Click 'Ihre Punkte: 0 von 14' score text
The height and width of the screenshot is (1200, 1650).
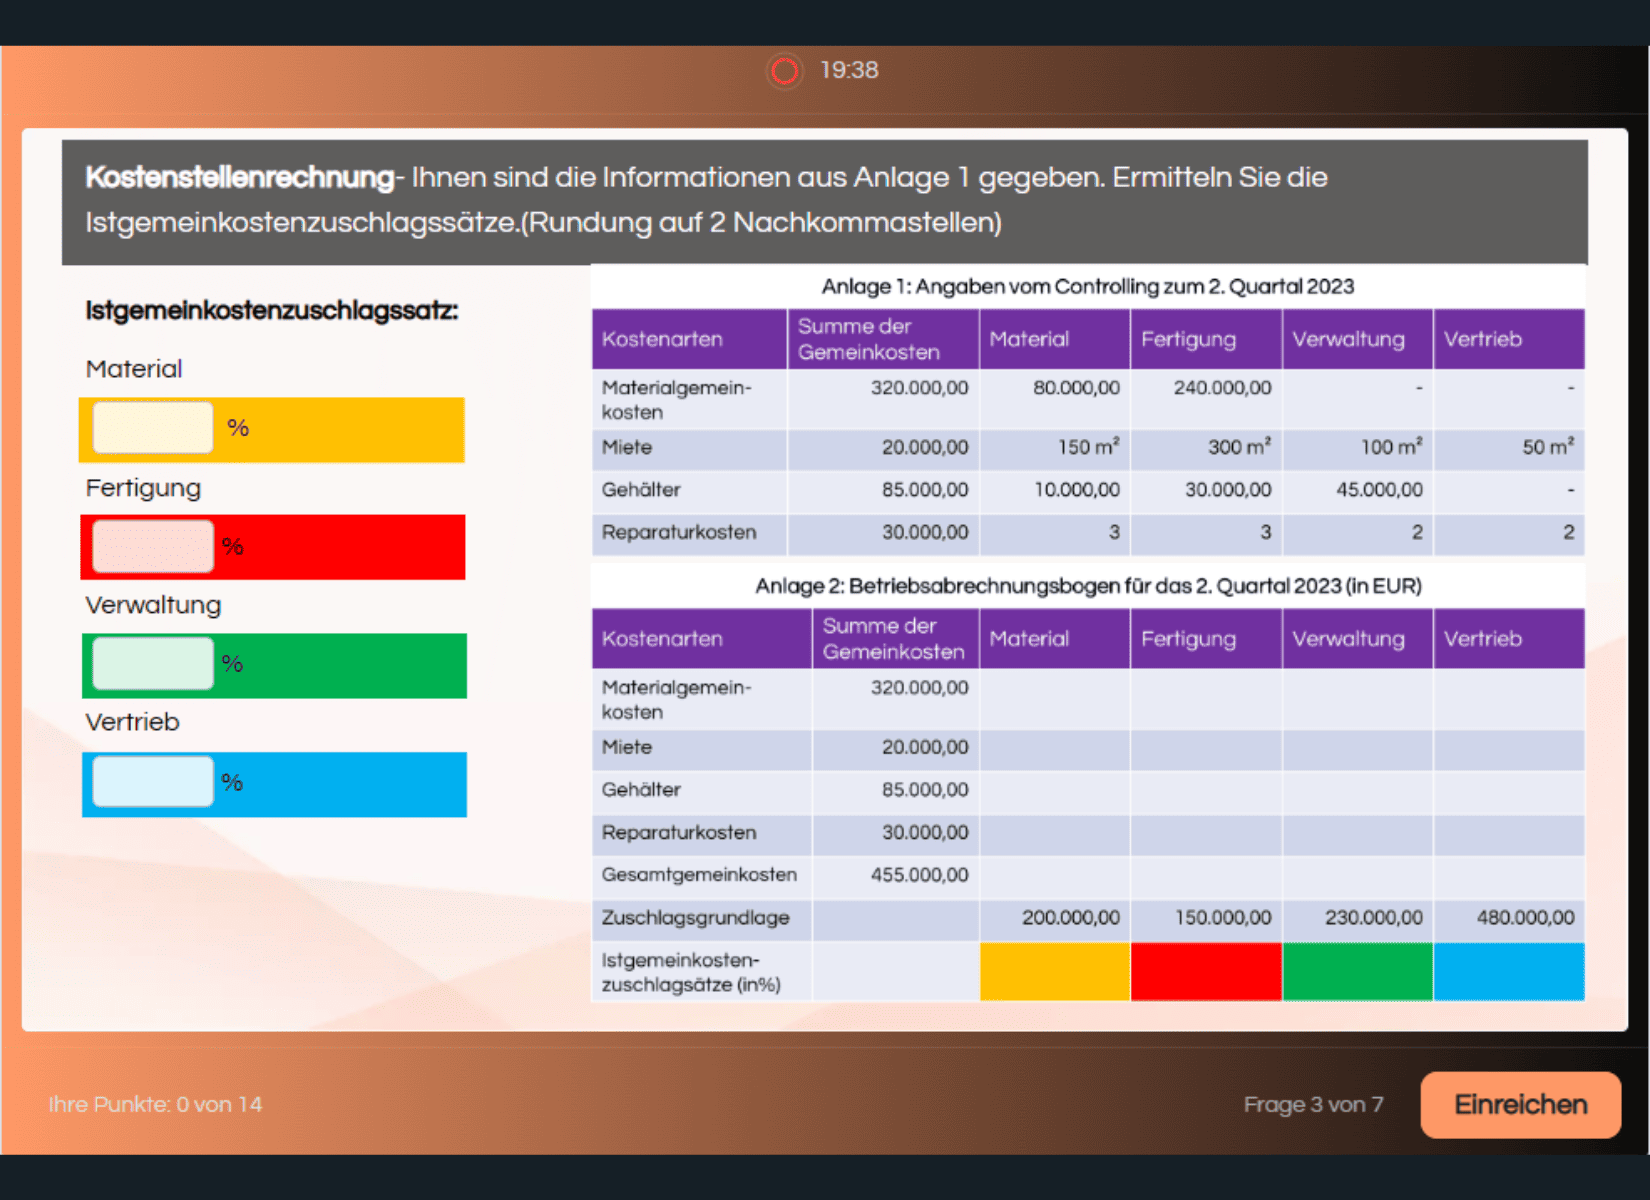(155, 1104)
